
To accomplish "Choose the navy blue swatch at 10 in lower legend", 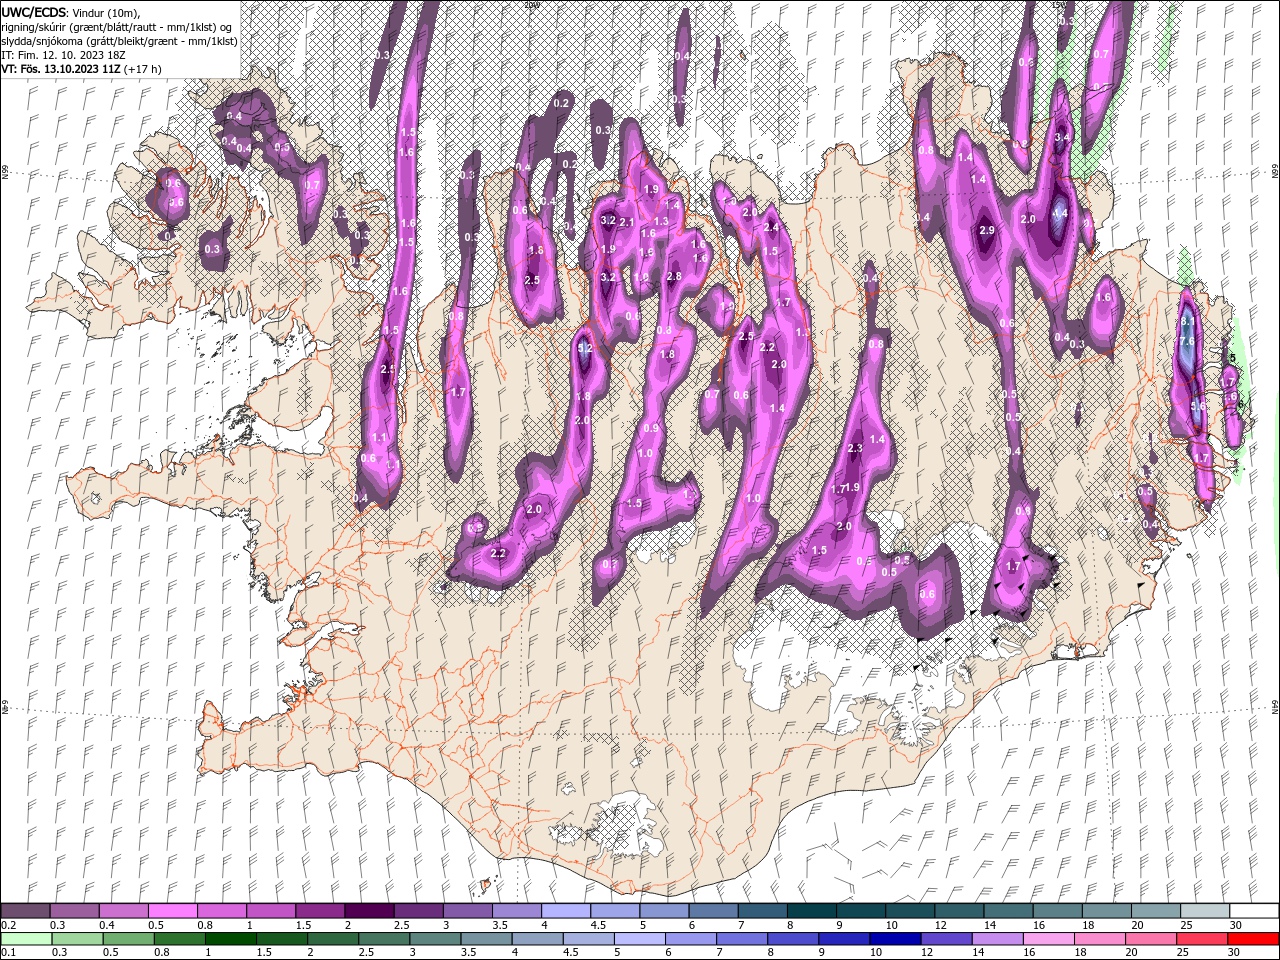I will (896, 939).
